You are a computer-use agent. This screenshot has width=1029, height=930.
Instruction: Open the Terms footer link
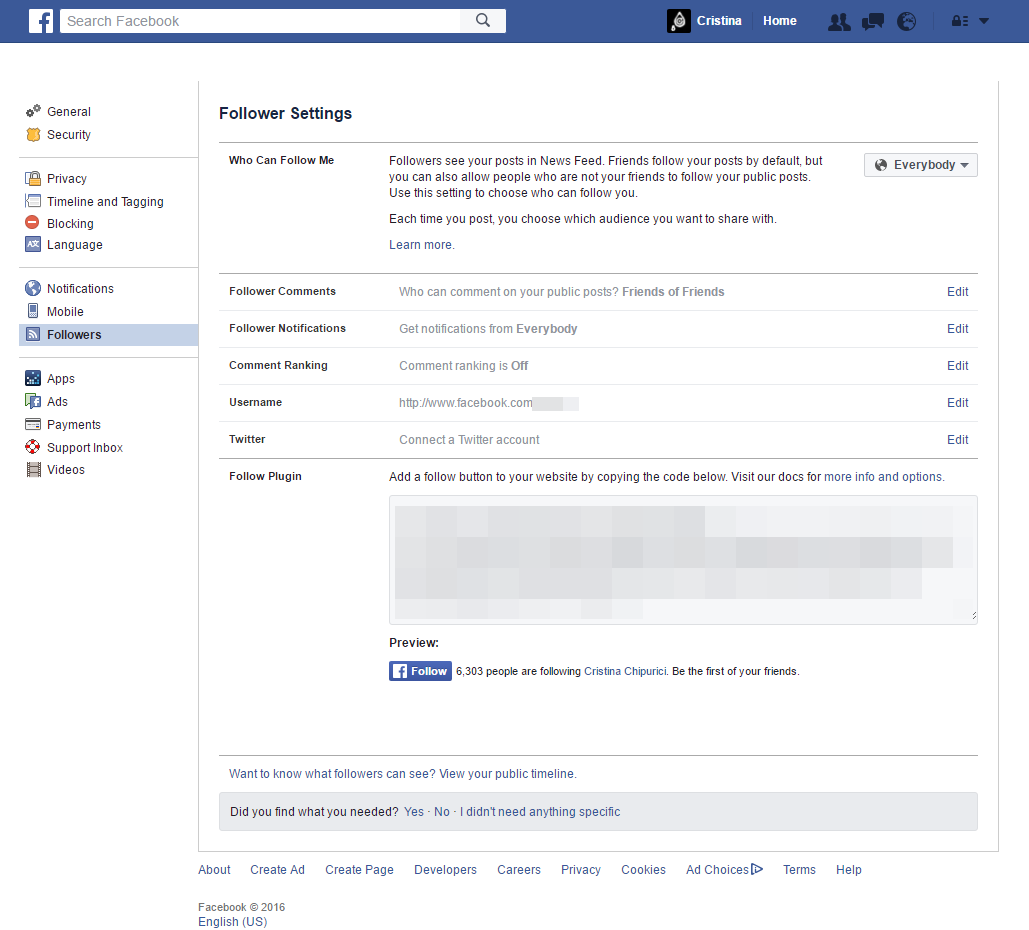(799, 870)
